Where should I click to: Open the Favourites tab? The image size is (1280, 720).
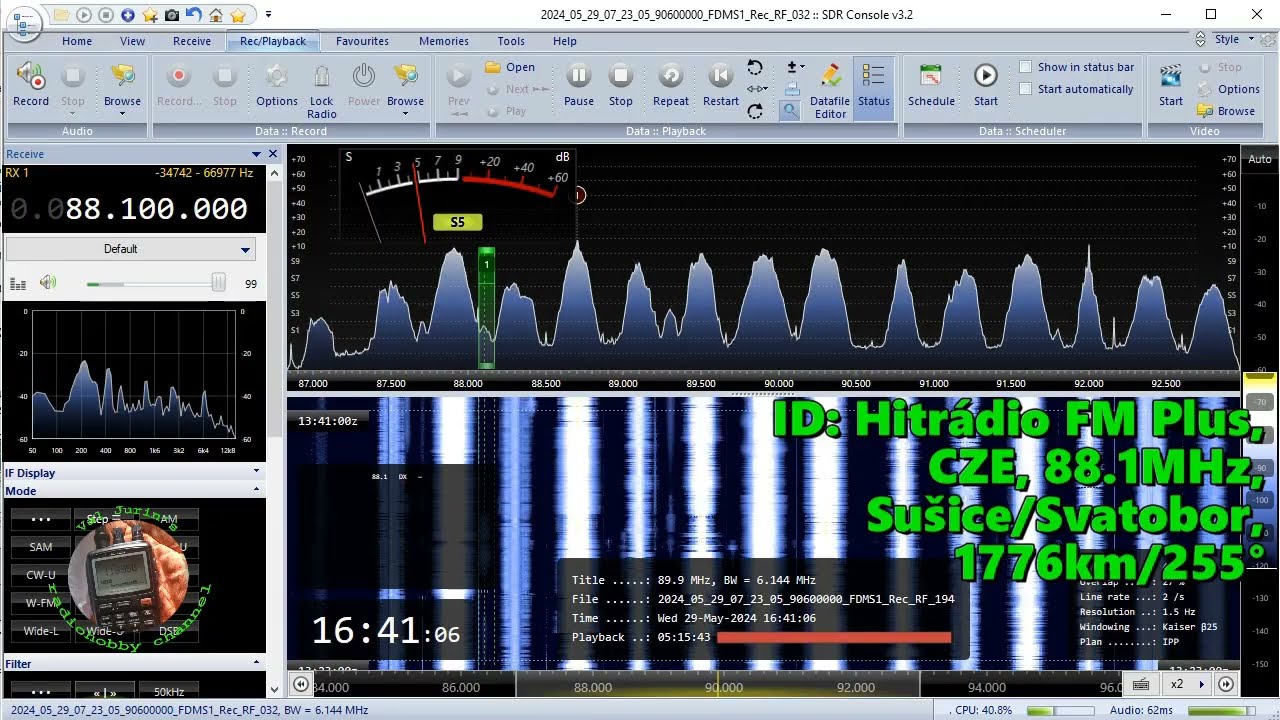[x=362, y=41]
